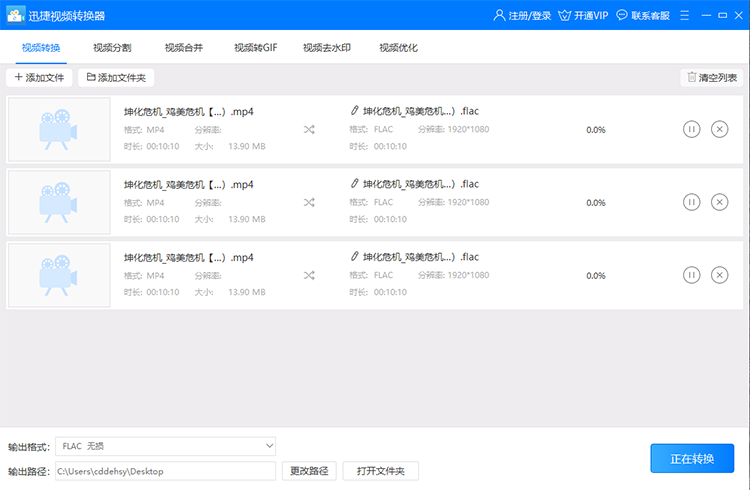
Task: Click the third video's camera thumbnail
Action: 59,275
